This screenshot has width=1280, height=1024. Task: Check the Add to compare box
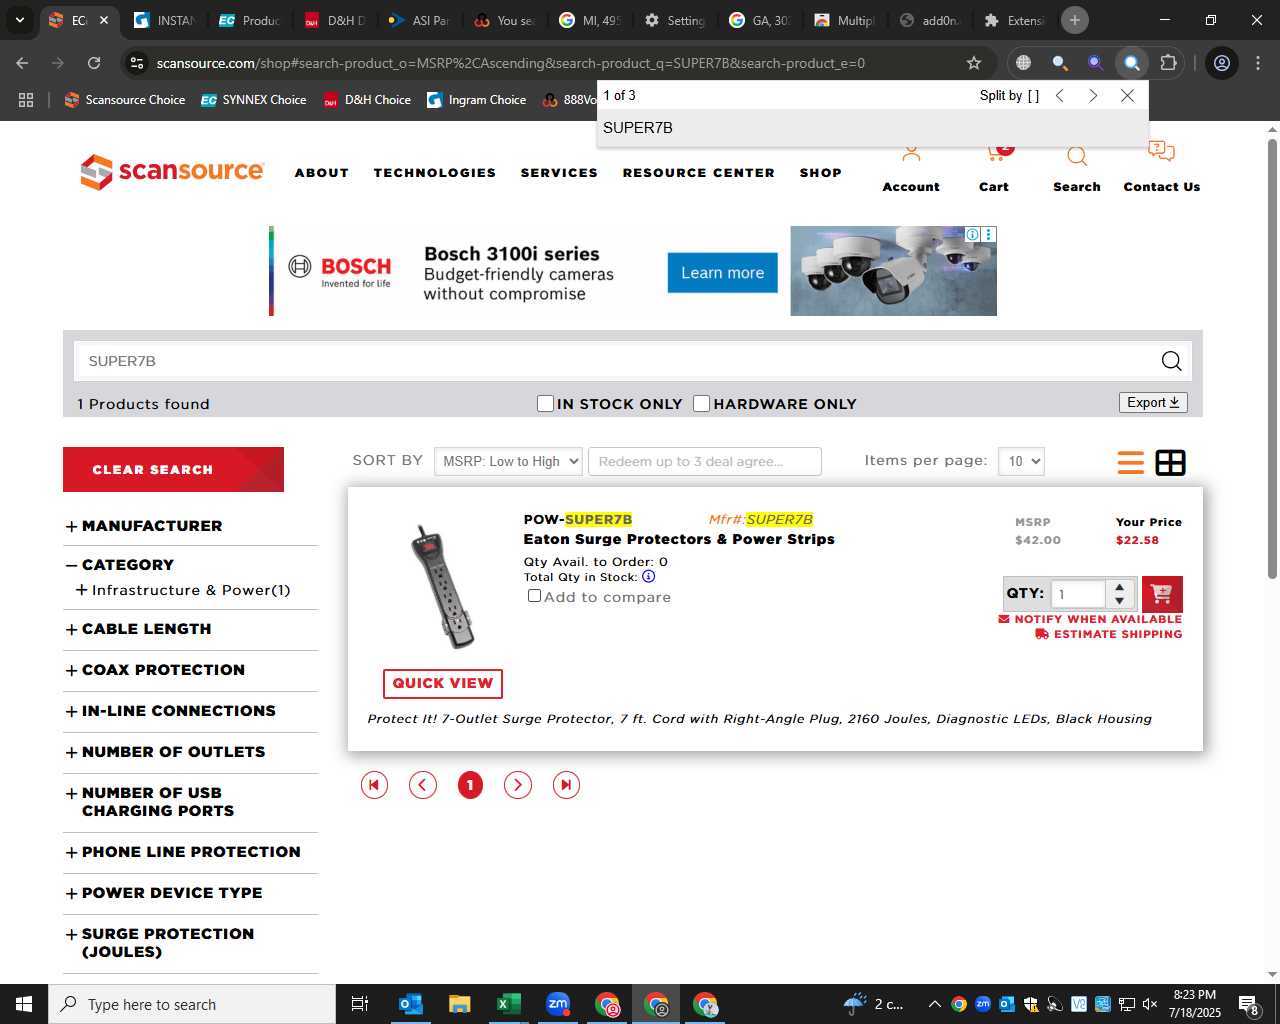click(x=534, y=596)
